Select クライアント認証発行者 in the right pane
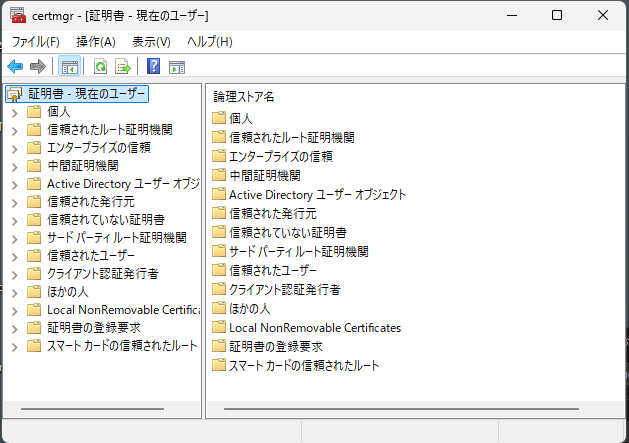 (x=284, y=289)
